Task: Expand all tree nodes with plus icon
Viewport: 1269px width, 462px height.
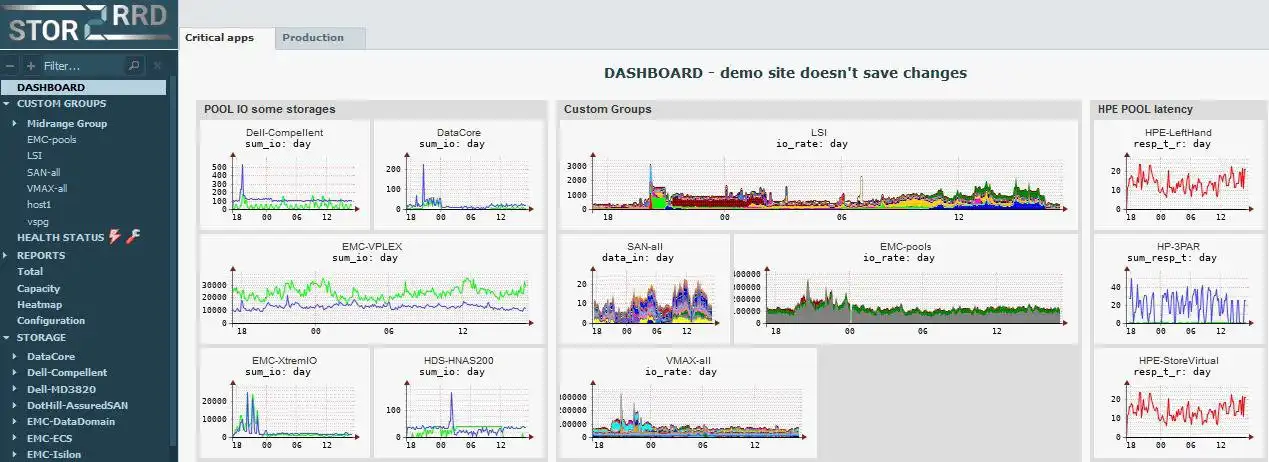Action: click(30, 66)
